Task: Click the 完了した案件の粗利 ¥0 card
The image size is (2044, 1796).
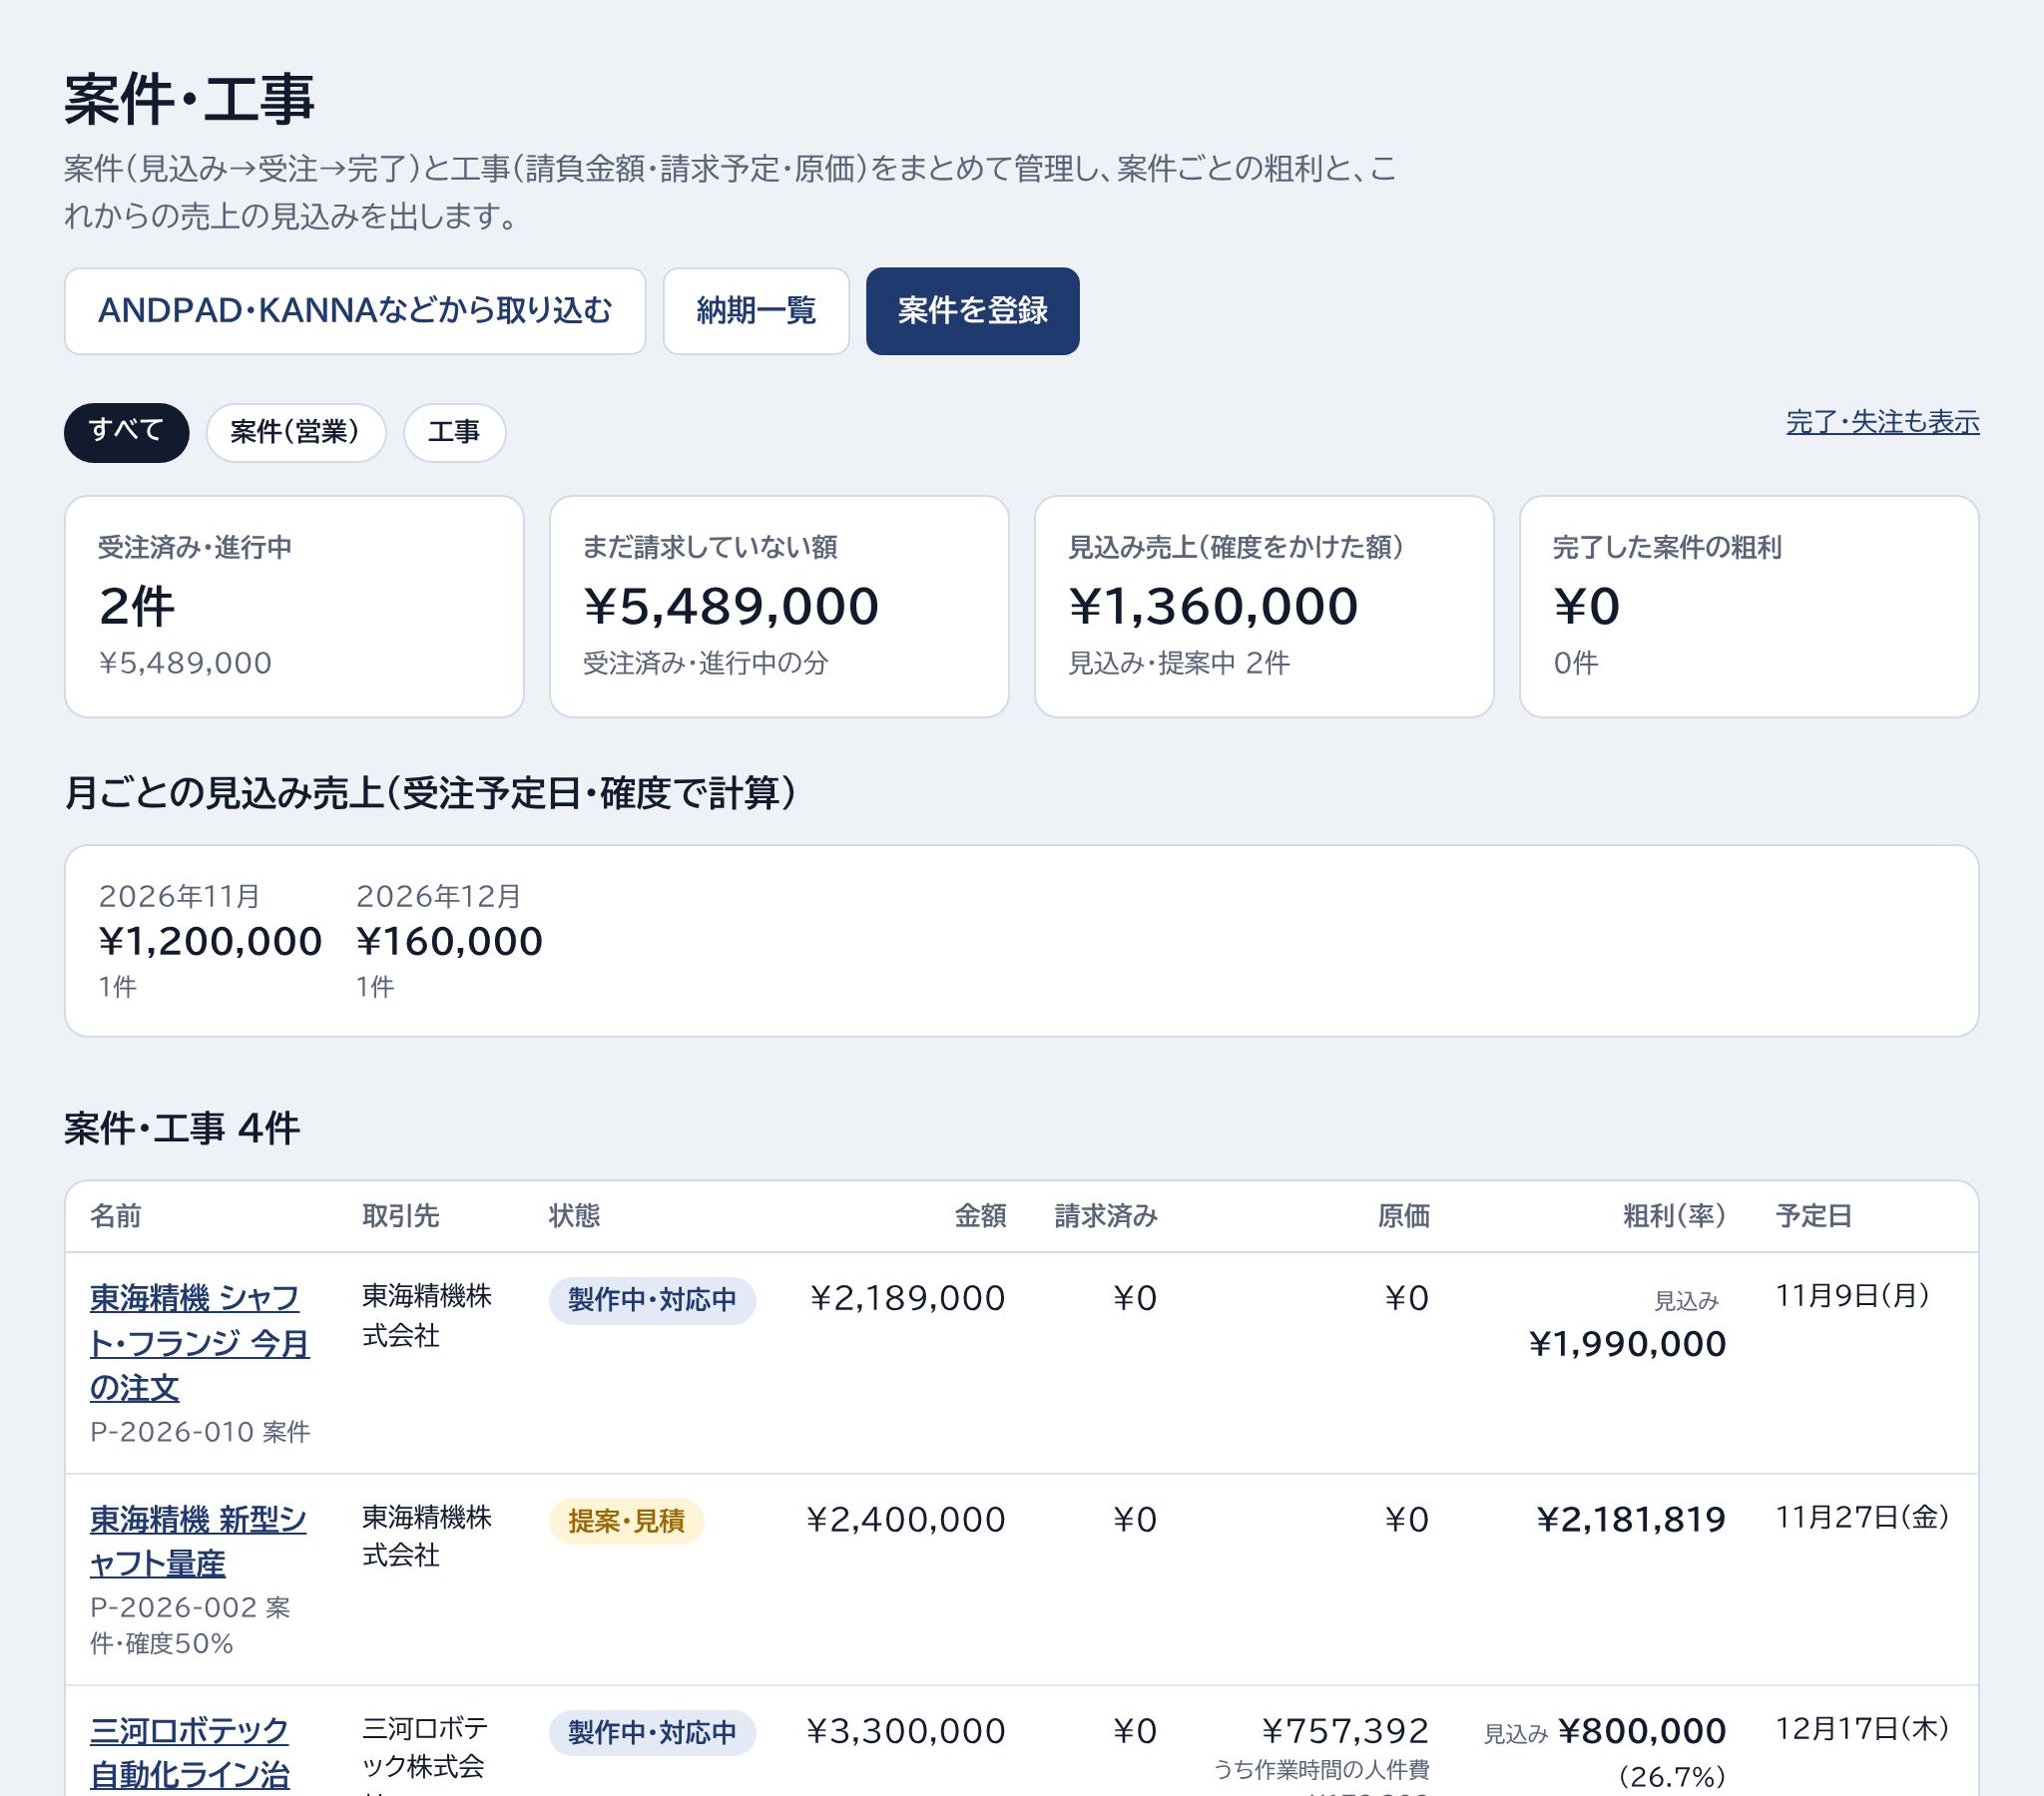Action: point(1749,606)
